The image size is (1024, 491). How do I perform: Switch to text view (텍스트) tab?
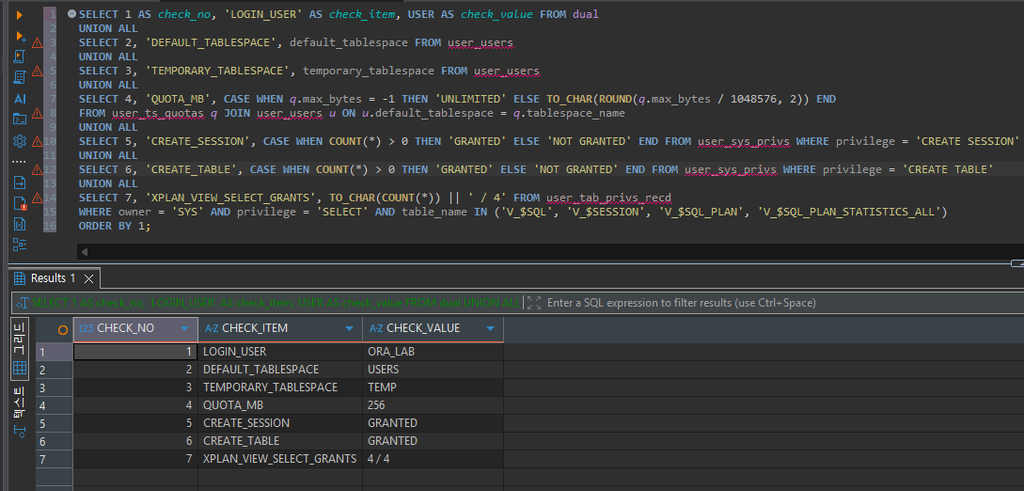pyautogui.click(x=20, y=413)
